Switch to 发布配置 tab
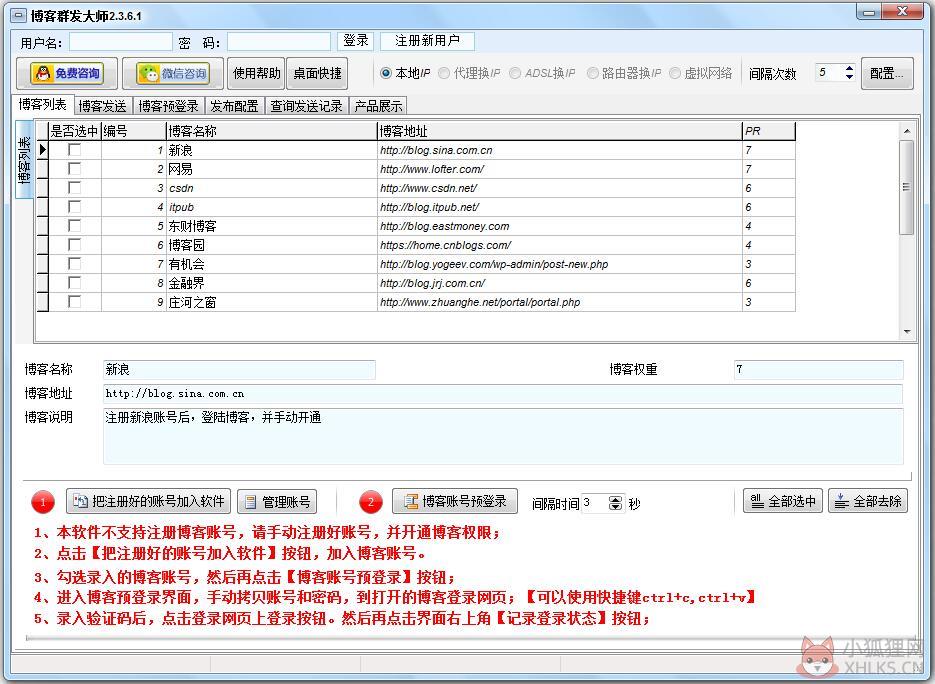This screenshot has height=684, width=935. click(234, 106)
